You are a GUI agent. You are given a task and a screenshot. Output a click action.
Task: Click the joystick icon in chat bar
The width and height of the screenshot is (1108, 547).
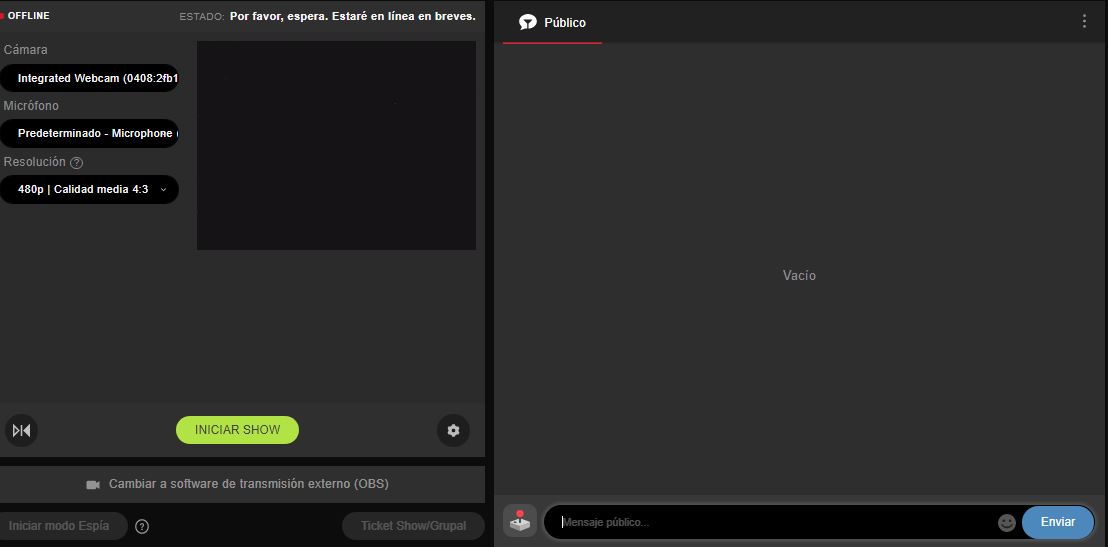click(520, 521)
